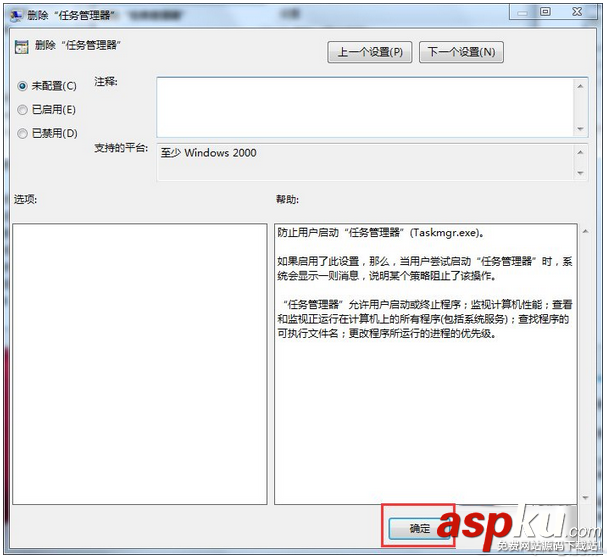The height and width of the screenshot is (558, 607).
Task: Confirm with the 确定 button
Action: [x=419, y=528]
